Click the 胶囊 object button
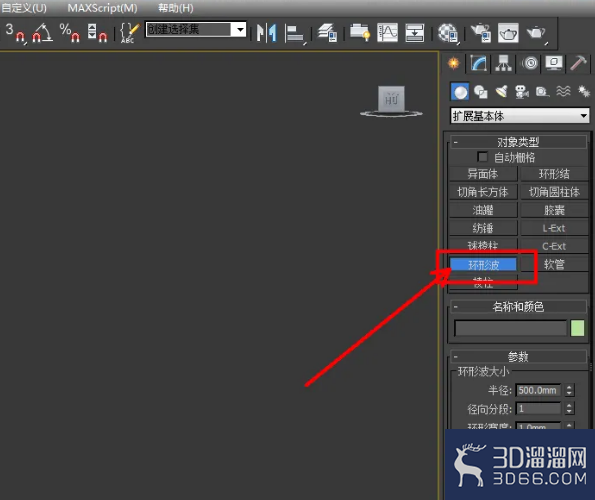The width and height of the screenshot is (595, 500). pos(554,210)
